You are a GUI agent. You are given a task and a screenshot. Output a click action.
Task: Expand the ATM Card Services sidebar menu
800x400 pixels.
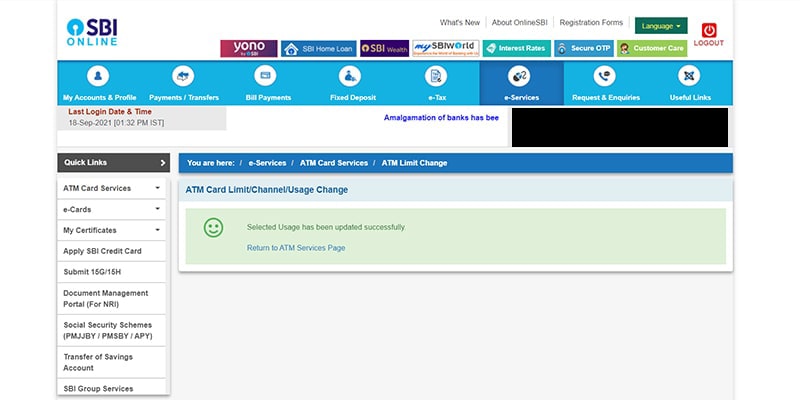click(111, 188)
